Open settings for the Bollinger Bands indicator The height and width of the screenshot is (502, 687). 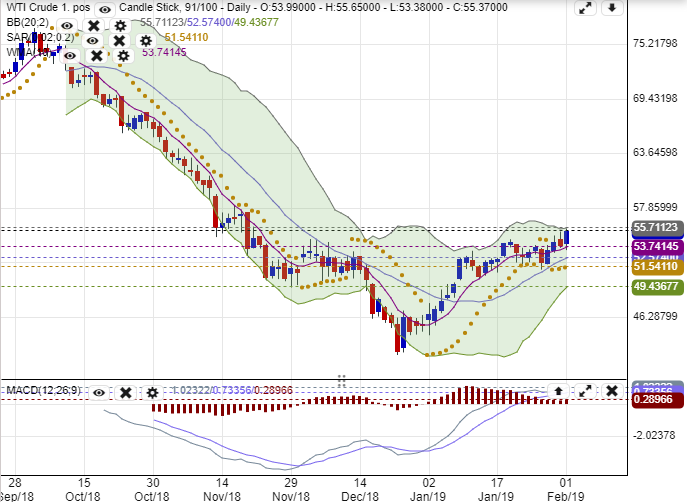(x=120, y=25)
